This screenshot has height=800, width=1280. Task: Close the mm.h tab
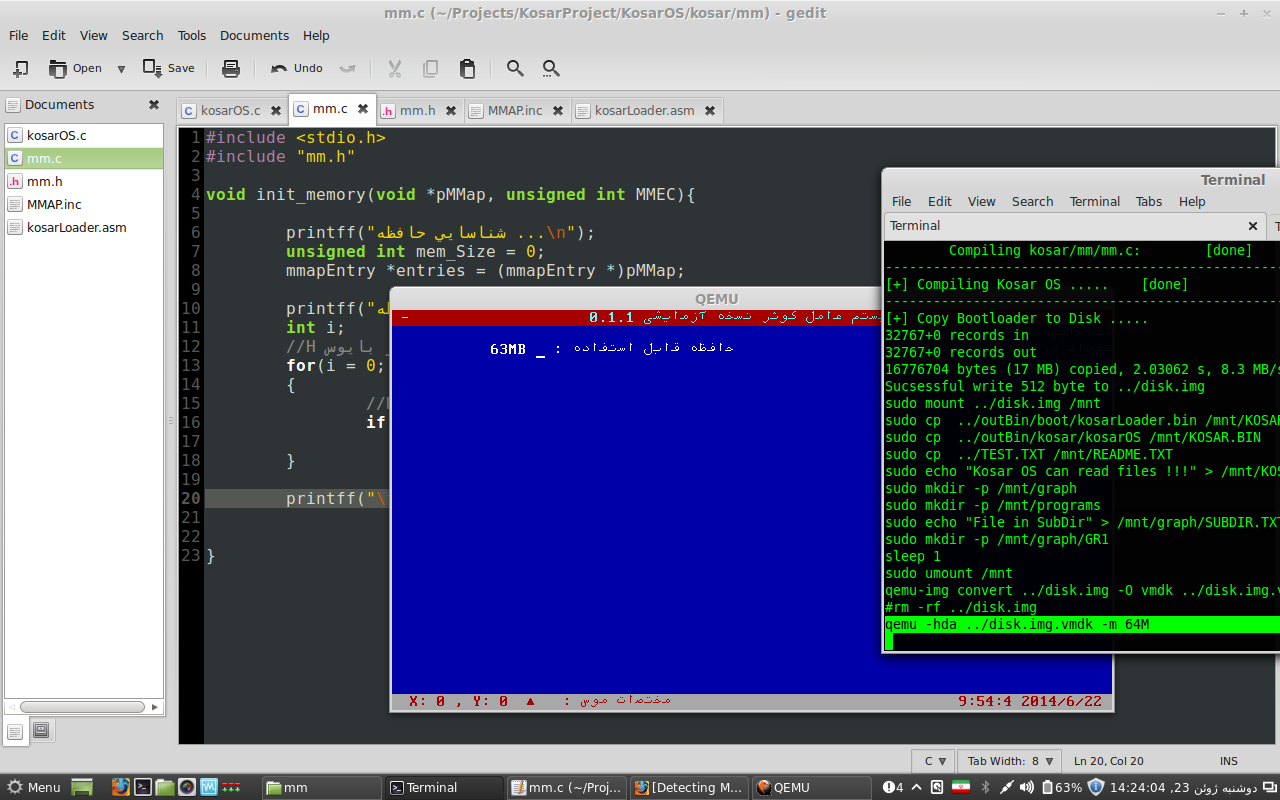point(451,110)
